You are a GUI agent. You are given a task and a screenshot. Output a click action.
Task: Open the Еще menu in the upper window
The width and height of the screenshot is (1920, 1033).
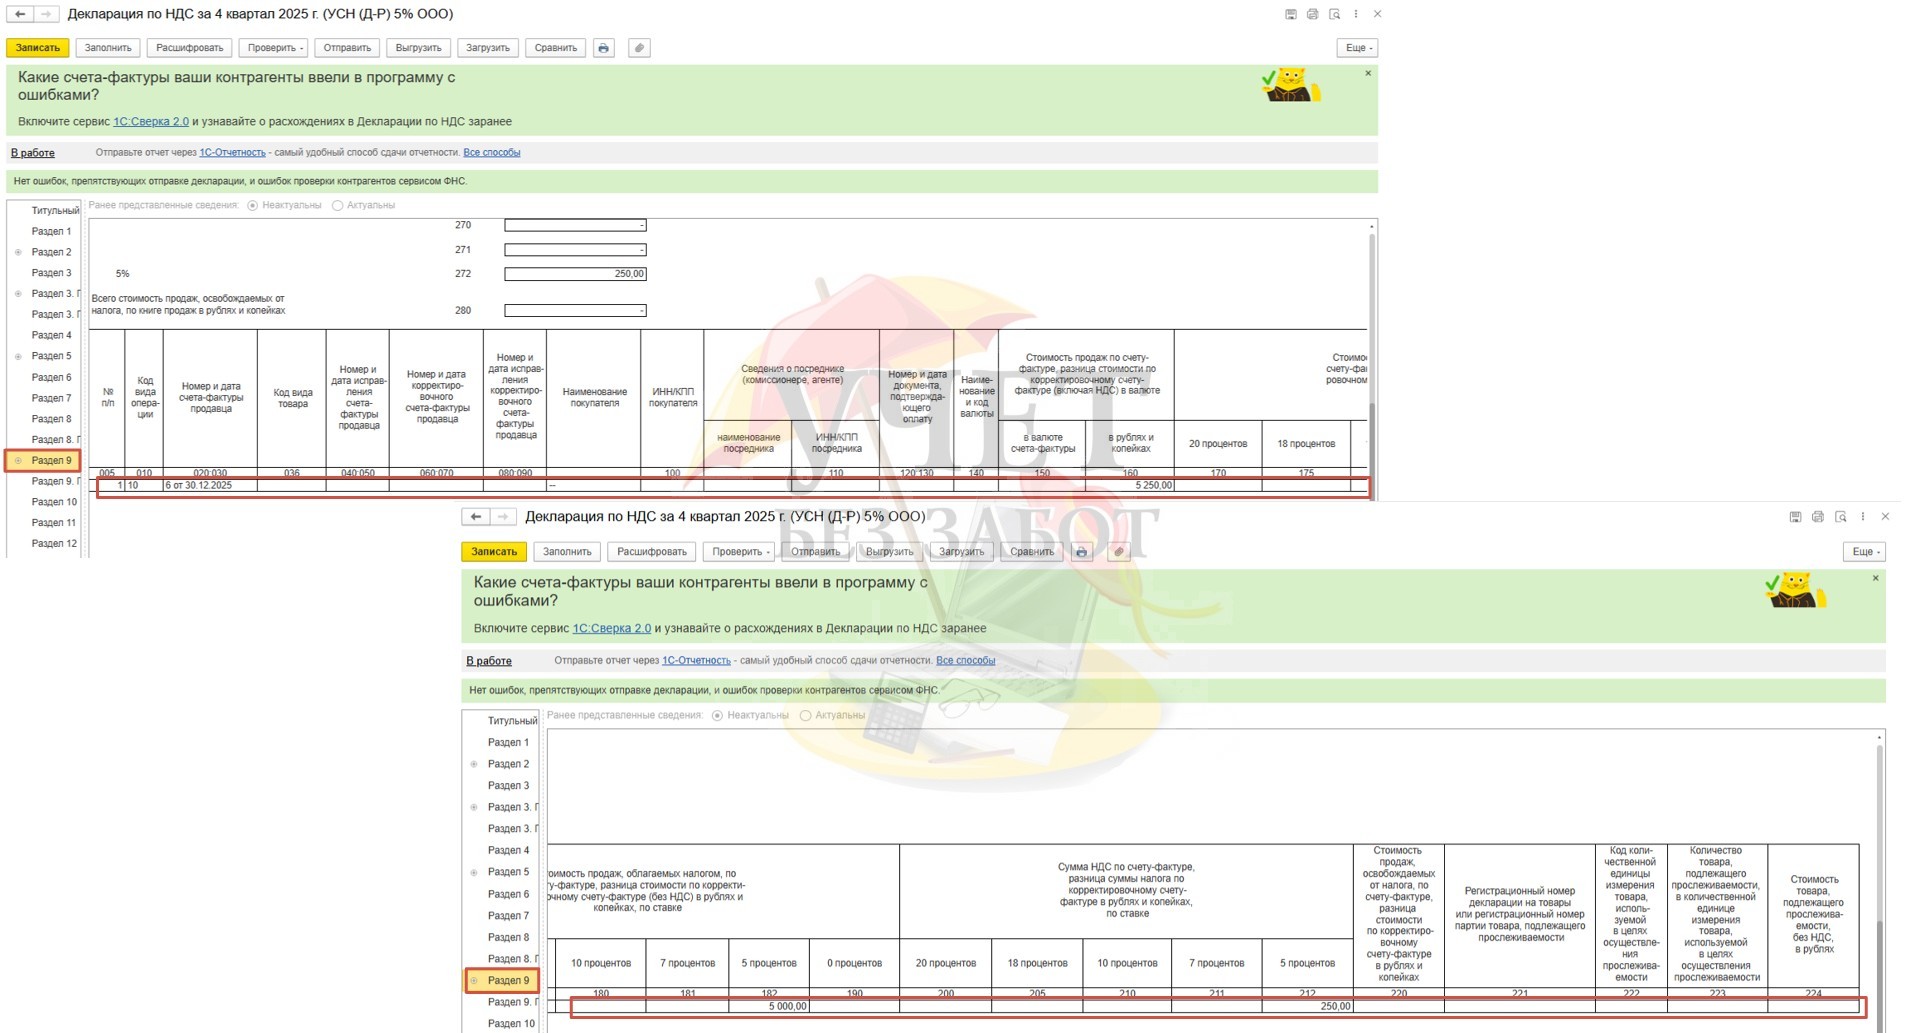[x=1358, y=48]
